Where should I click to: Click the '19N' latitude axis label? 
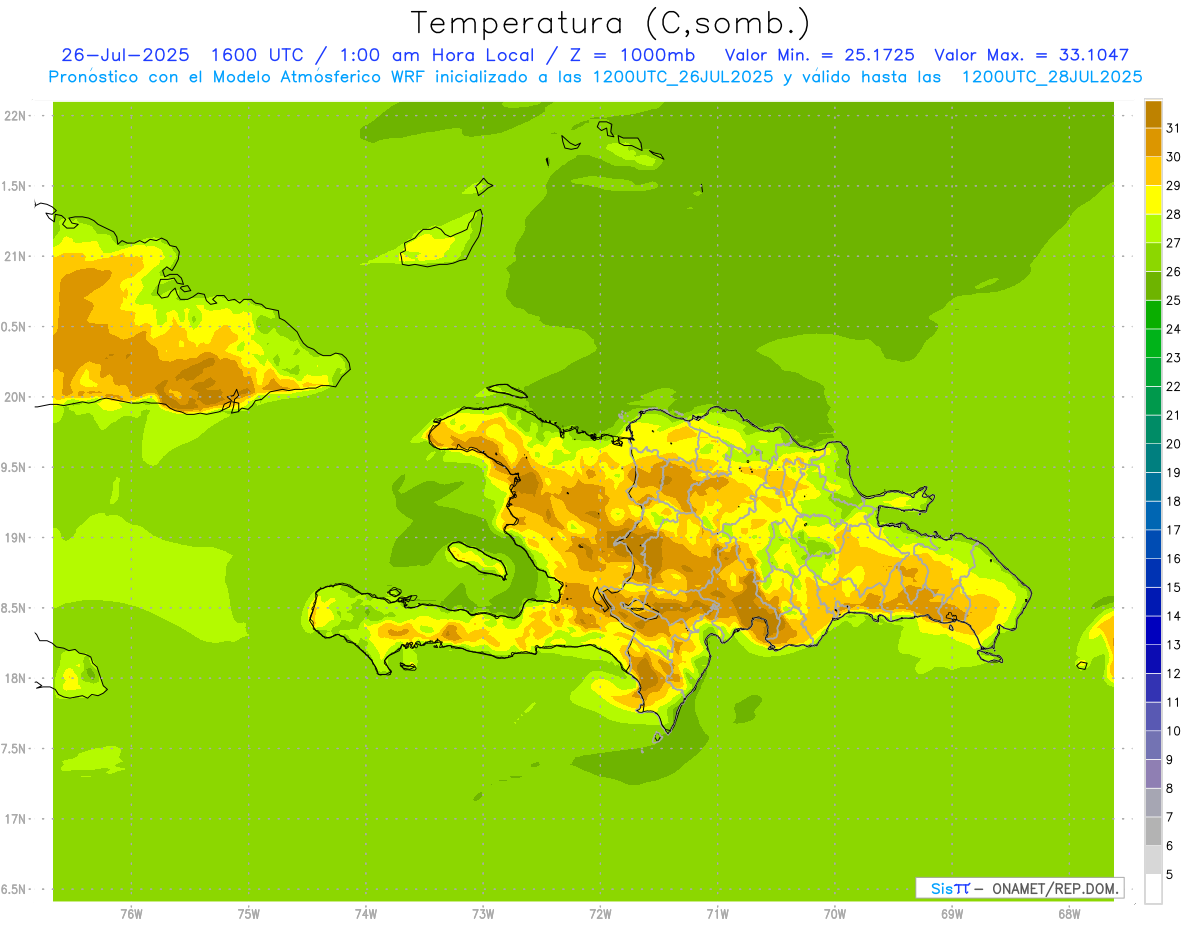15,538
